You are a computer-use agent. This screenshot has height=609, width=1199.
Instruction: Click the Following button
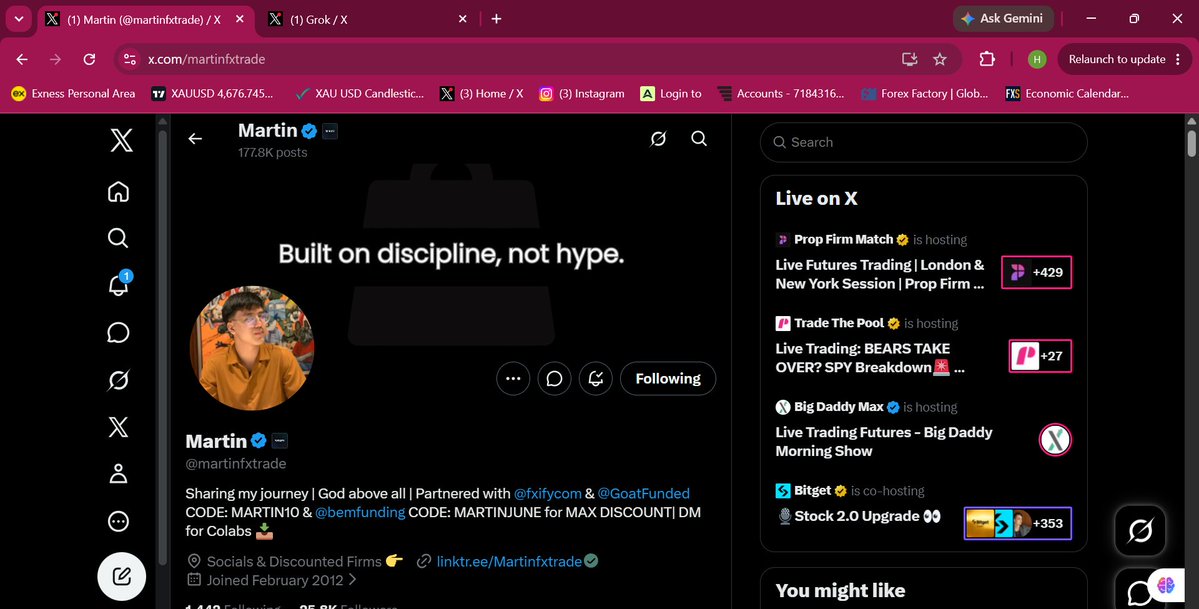pyautogui.click(x=668, y=379)
